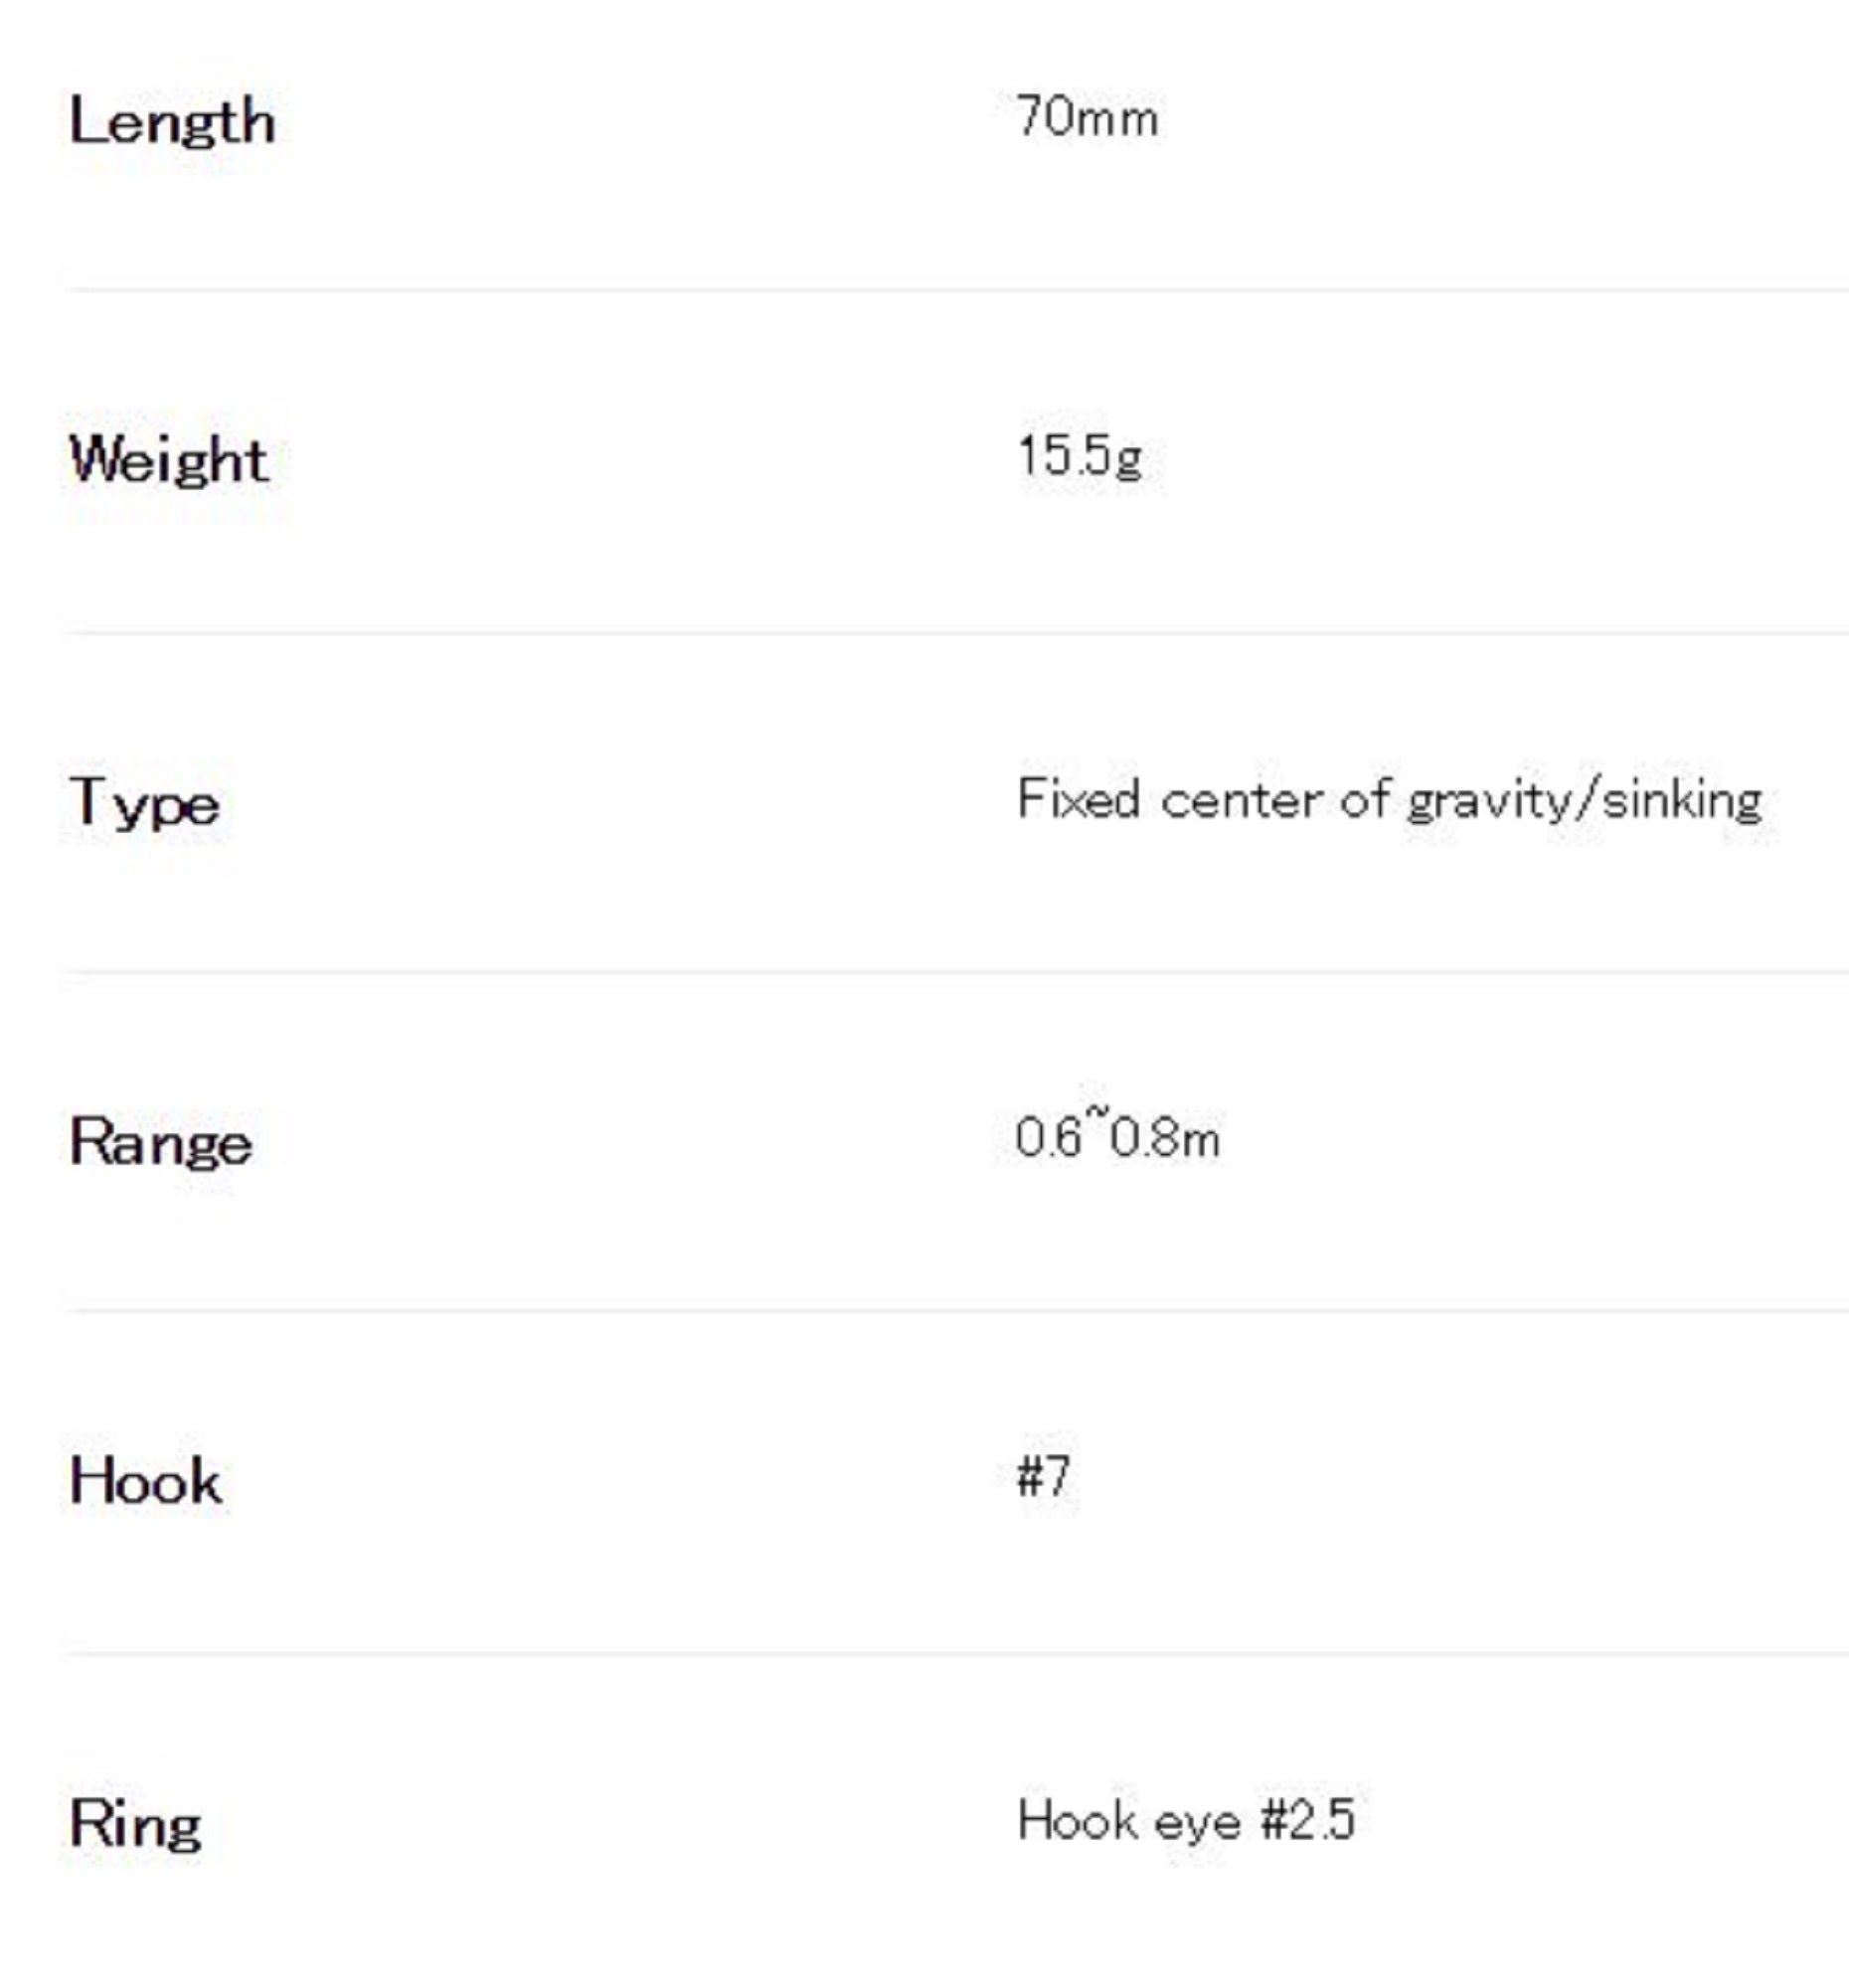
Task: Click the Type row label
Action: 145,802
